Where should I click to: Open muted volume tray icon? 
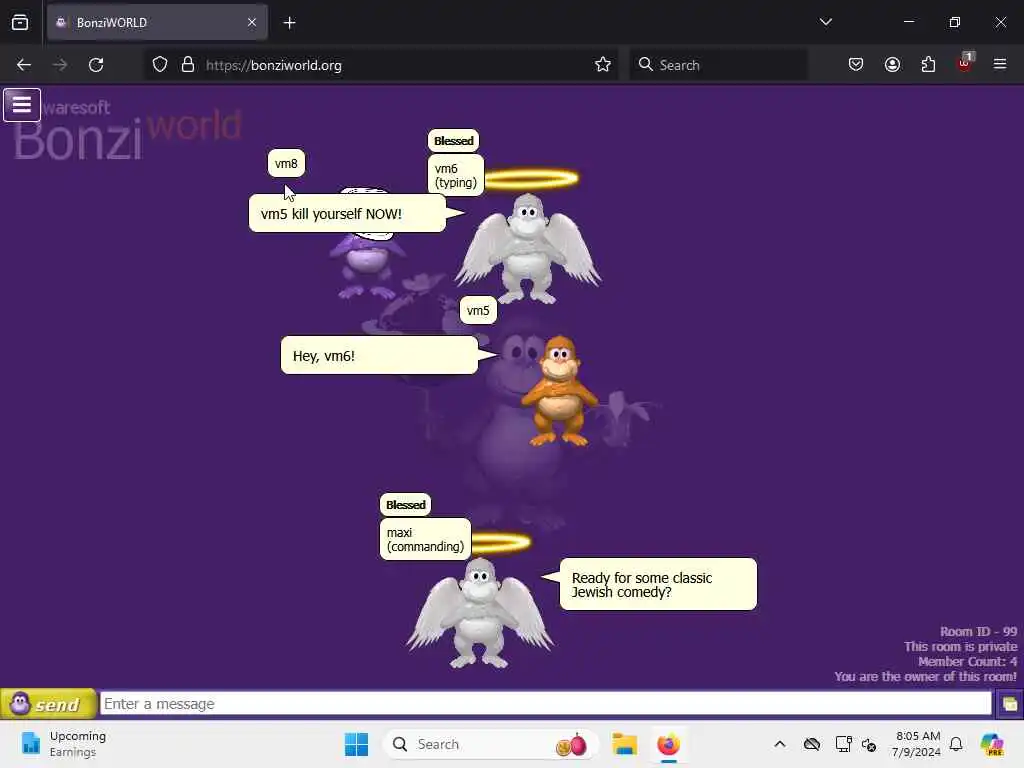pos(869,744)
